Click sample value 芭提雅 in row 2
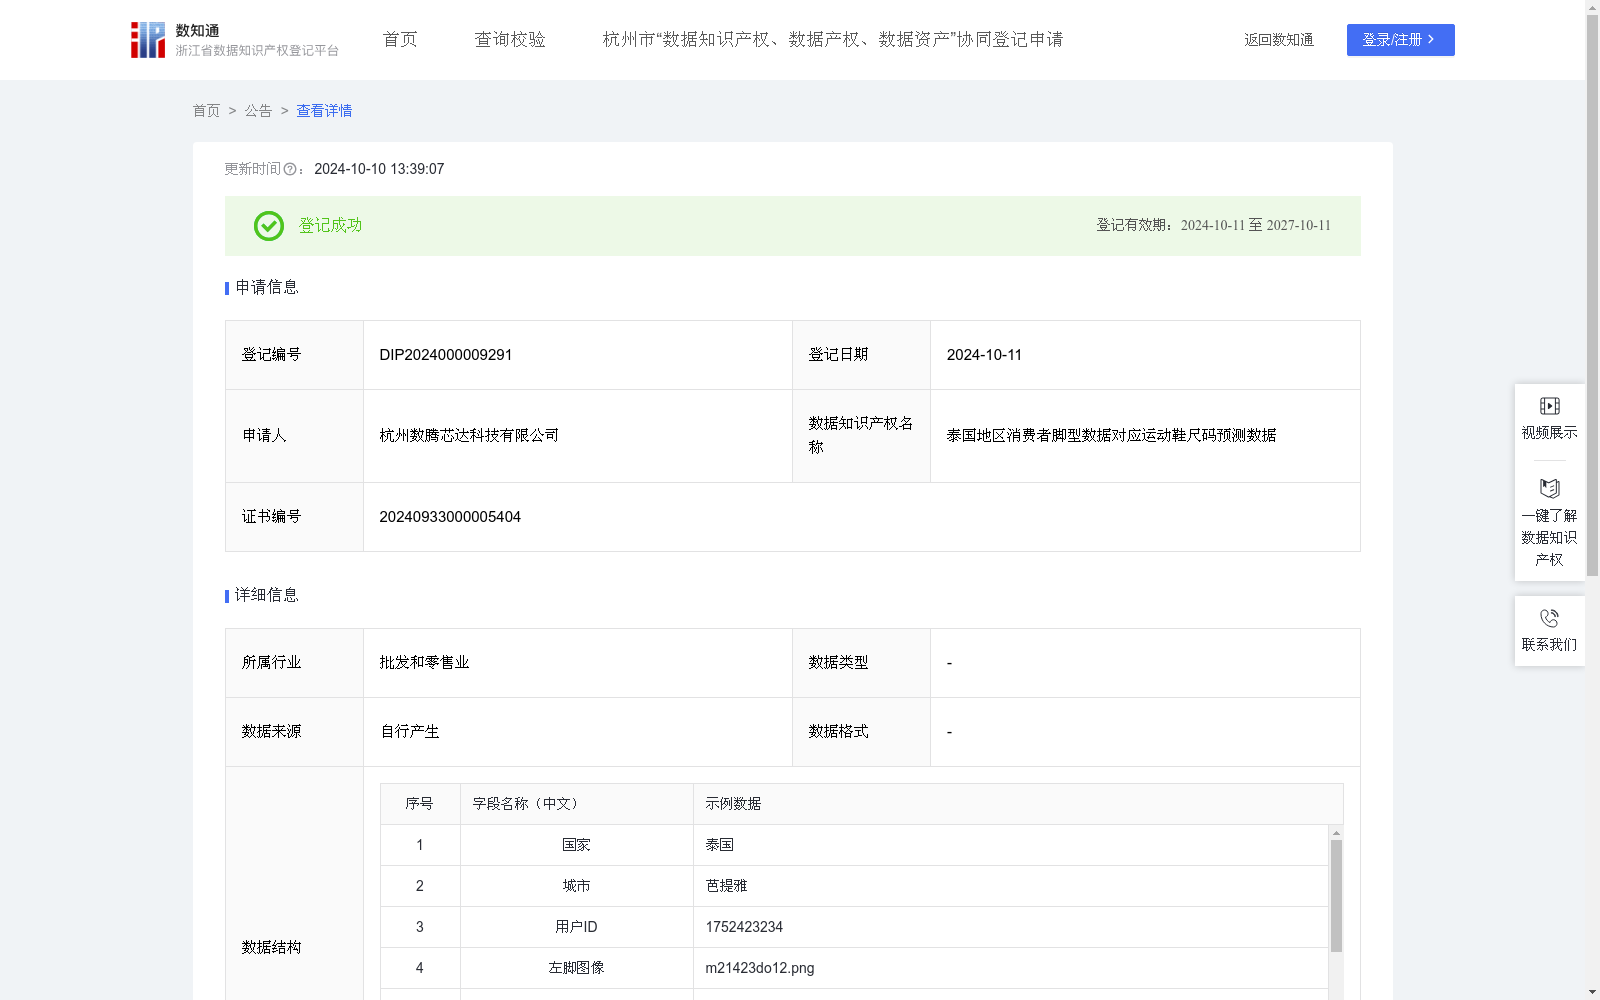The image size is (1600, 1000). click(x=726, y=886)
